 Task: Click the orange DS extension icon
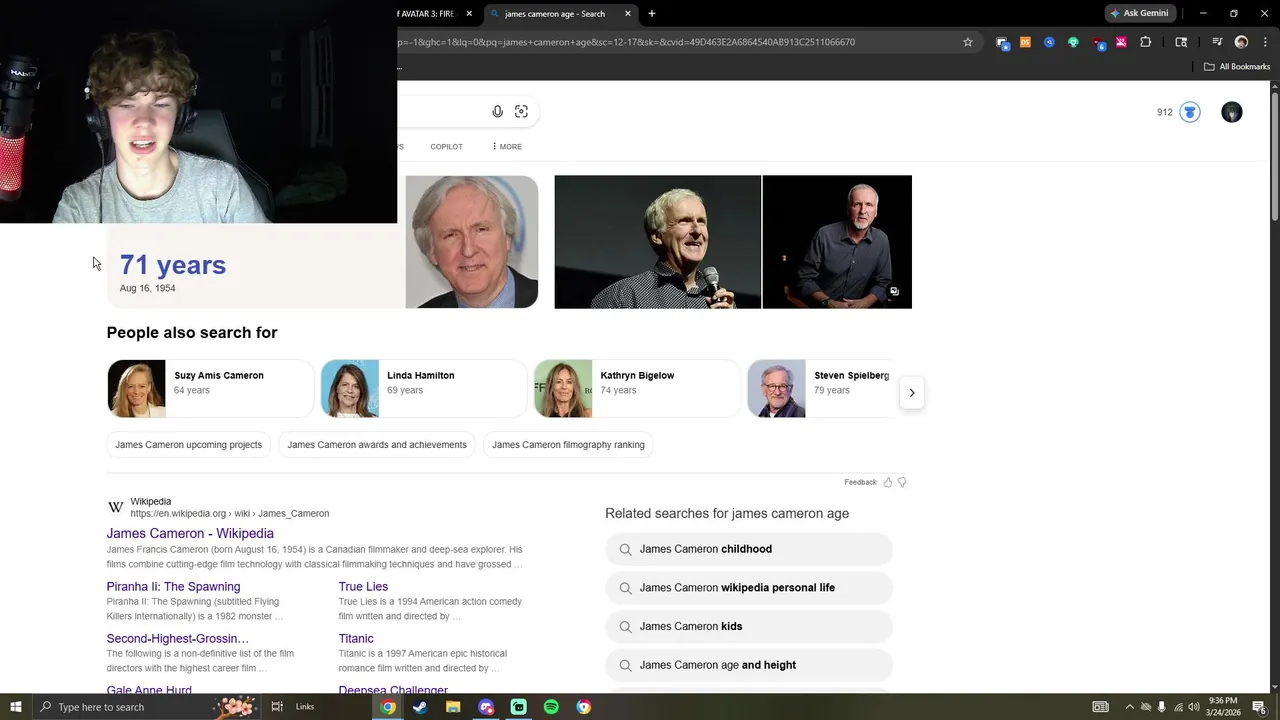pos(1025,42)
